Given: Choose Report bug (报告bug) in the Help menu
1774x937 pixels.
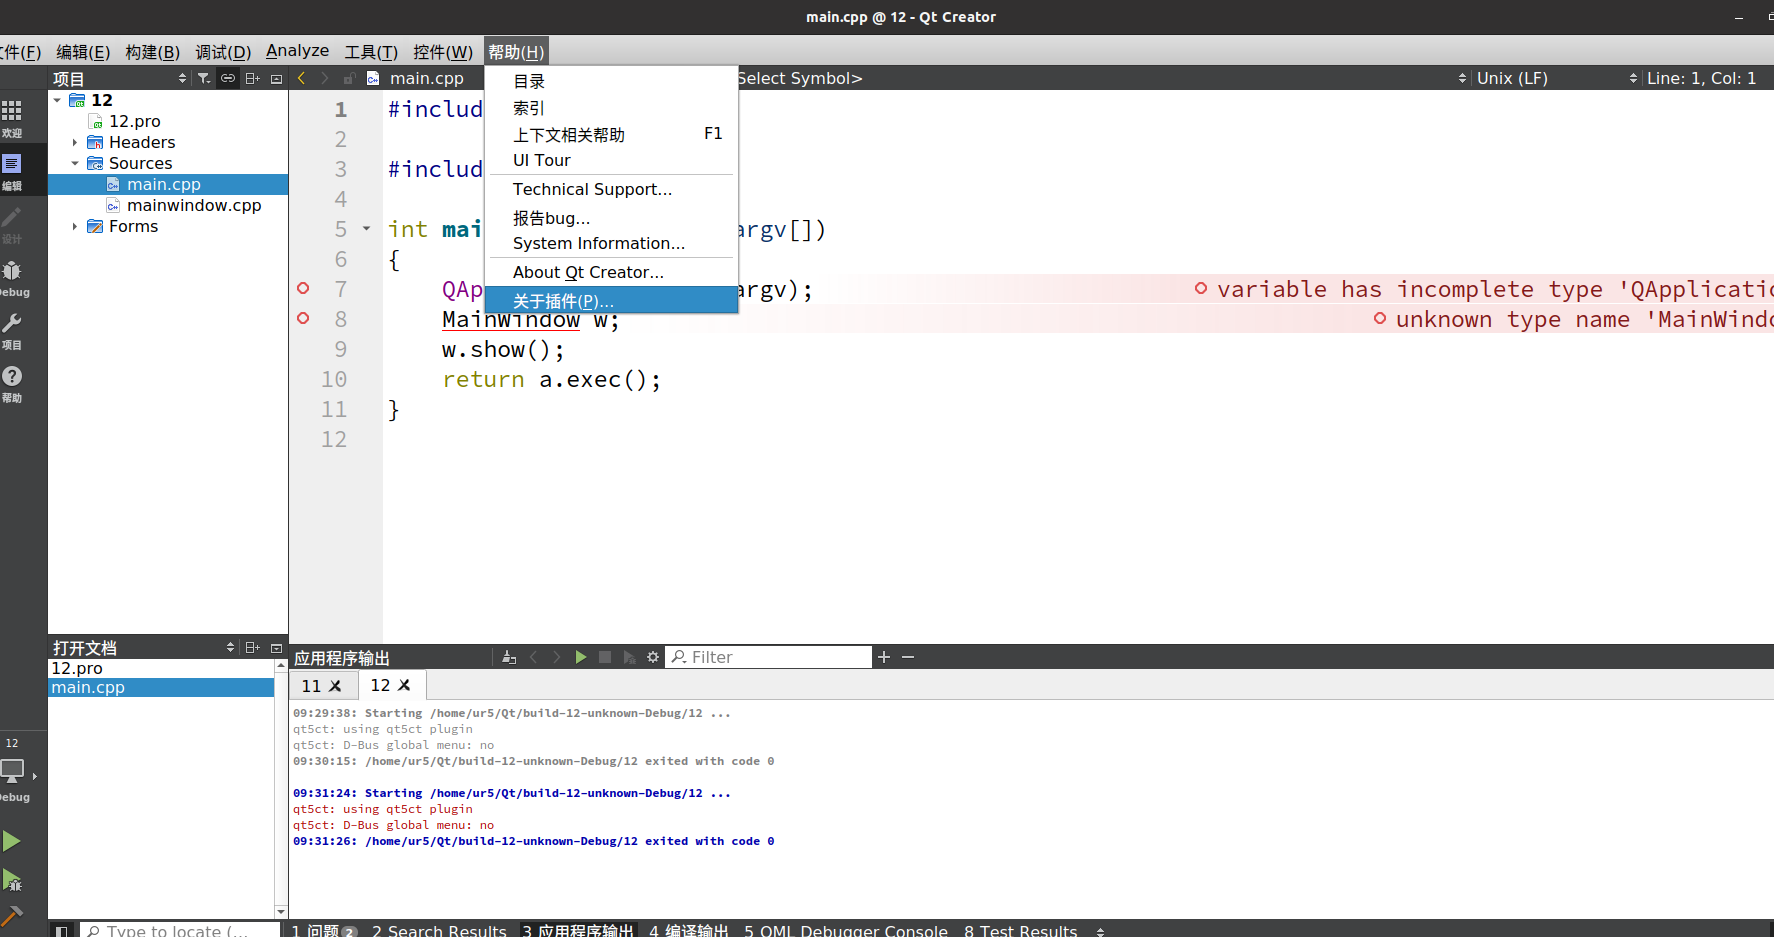Looking at the screenshot, I should point(611,217).
